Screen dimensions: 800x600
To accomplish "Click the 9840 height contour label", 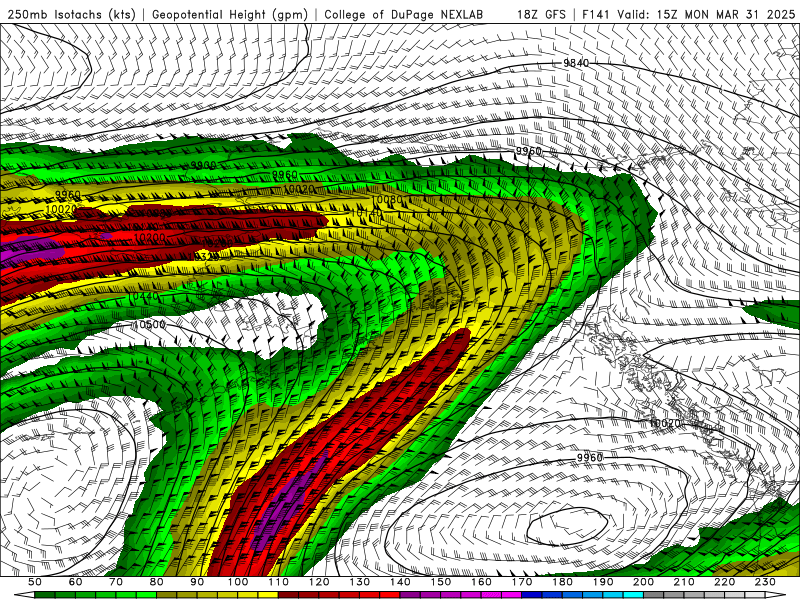I will 576,63.
